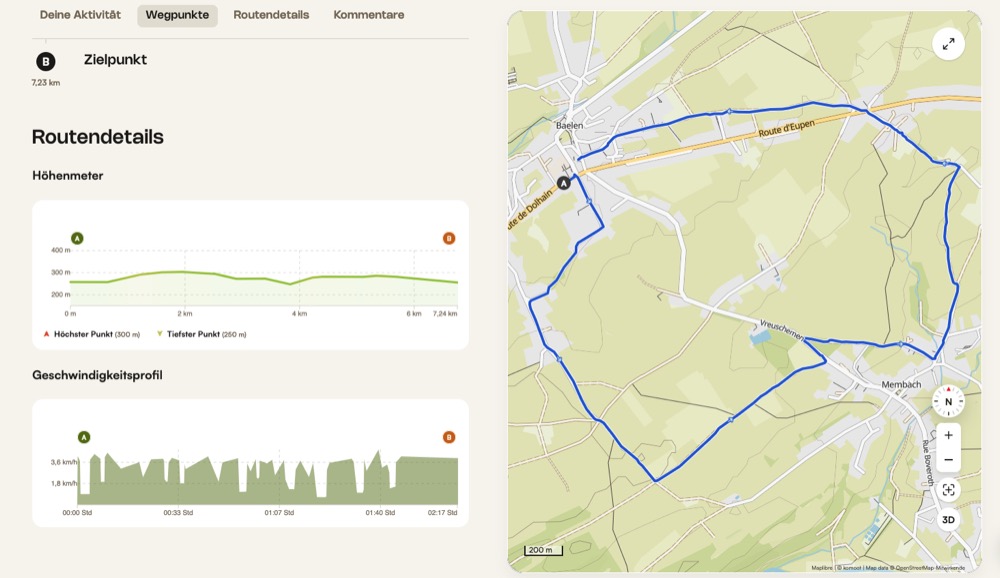Expand the map to fullscreen
This screenshot has height=578, width=1000.
(948, 44)
